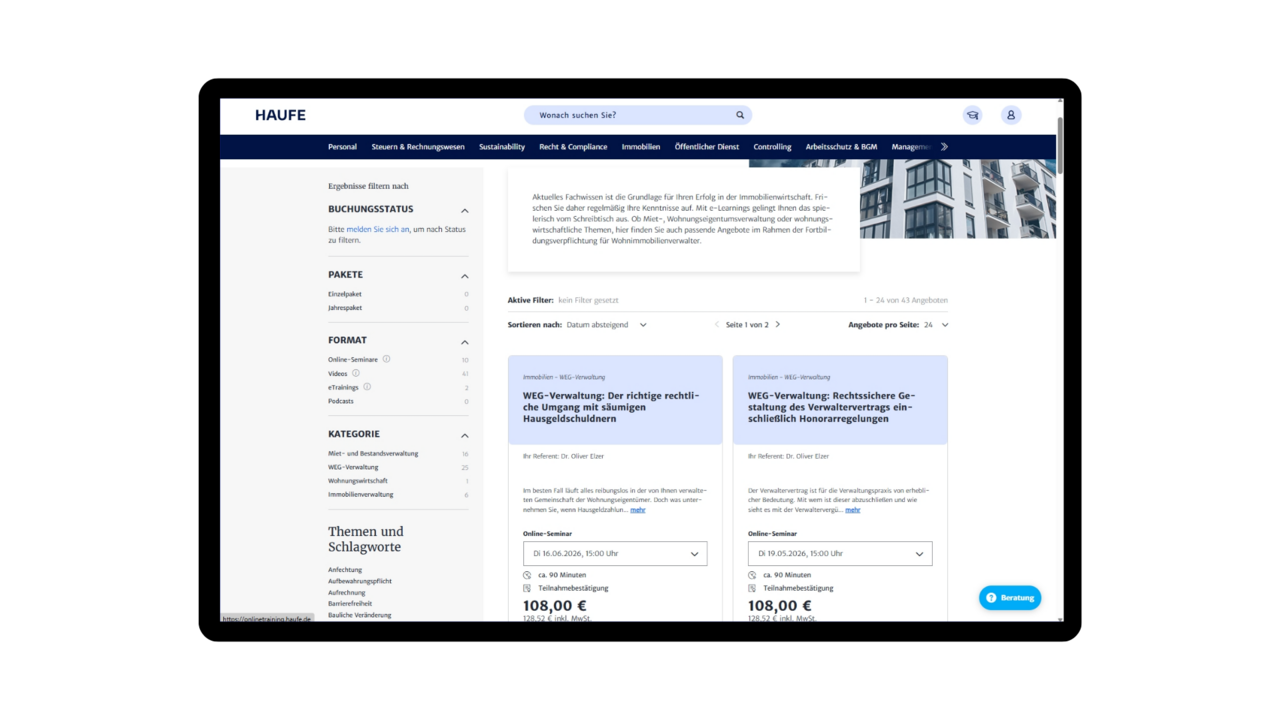Image resolution: width=1280 pixels, height=720 pixels.
Task: Collapse the Pakete filter section
Action: [464, 276]
